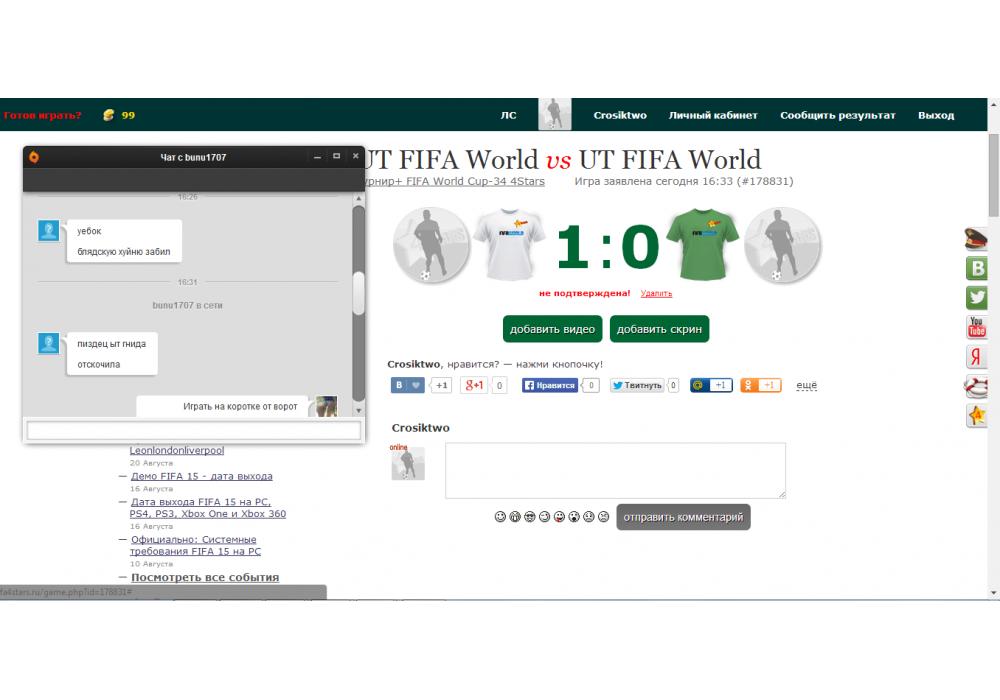Insert the tongue-out emoticon
This screenshot has height=700, width=1000.
coord(559,516)
